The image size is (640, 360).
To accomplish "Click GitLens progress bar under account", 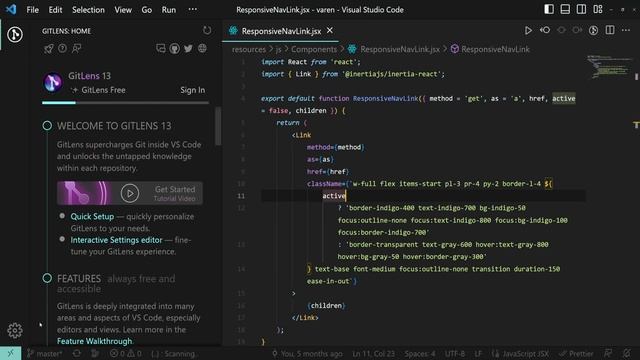I will click(125, 103).
